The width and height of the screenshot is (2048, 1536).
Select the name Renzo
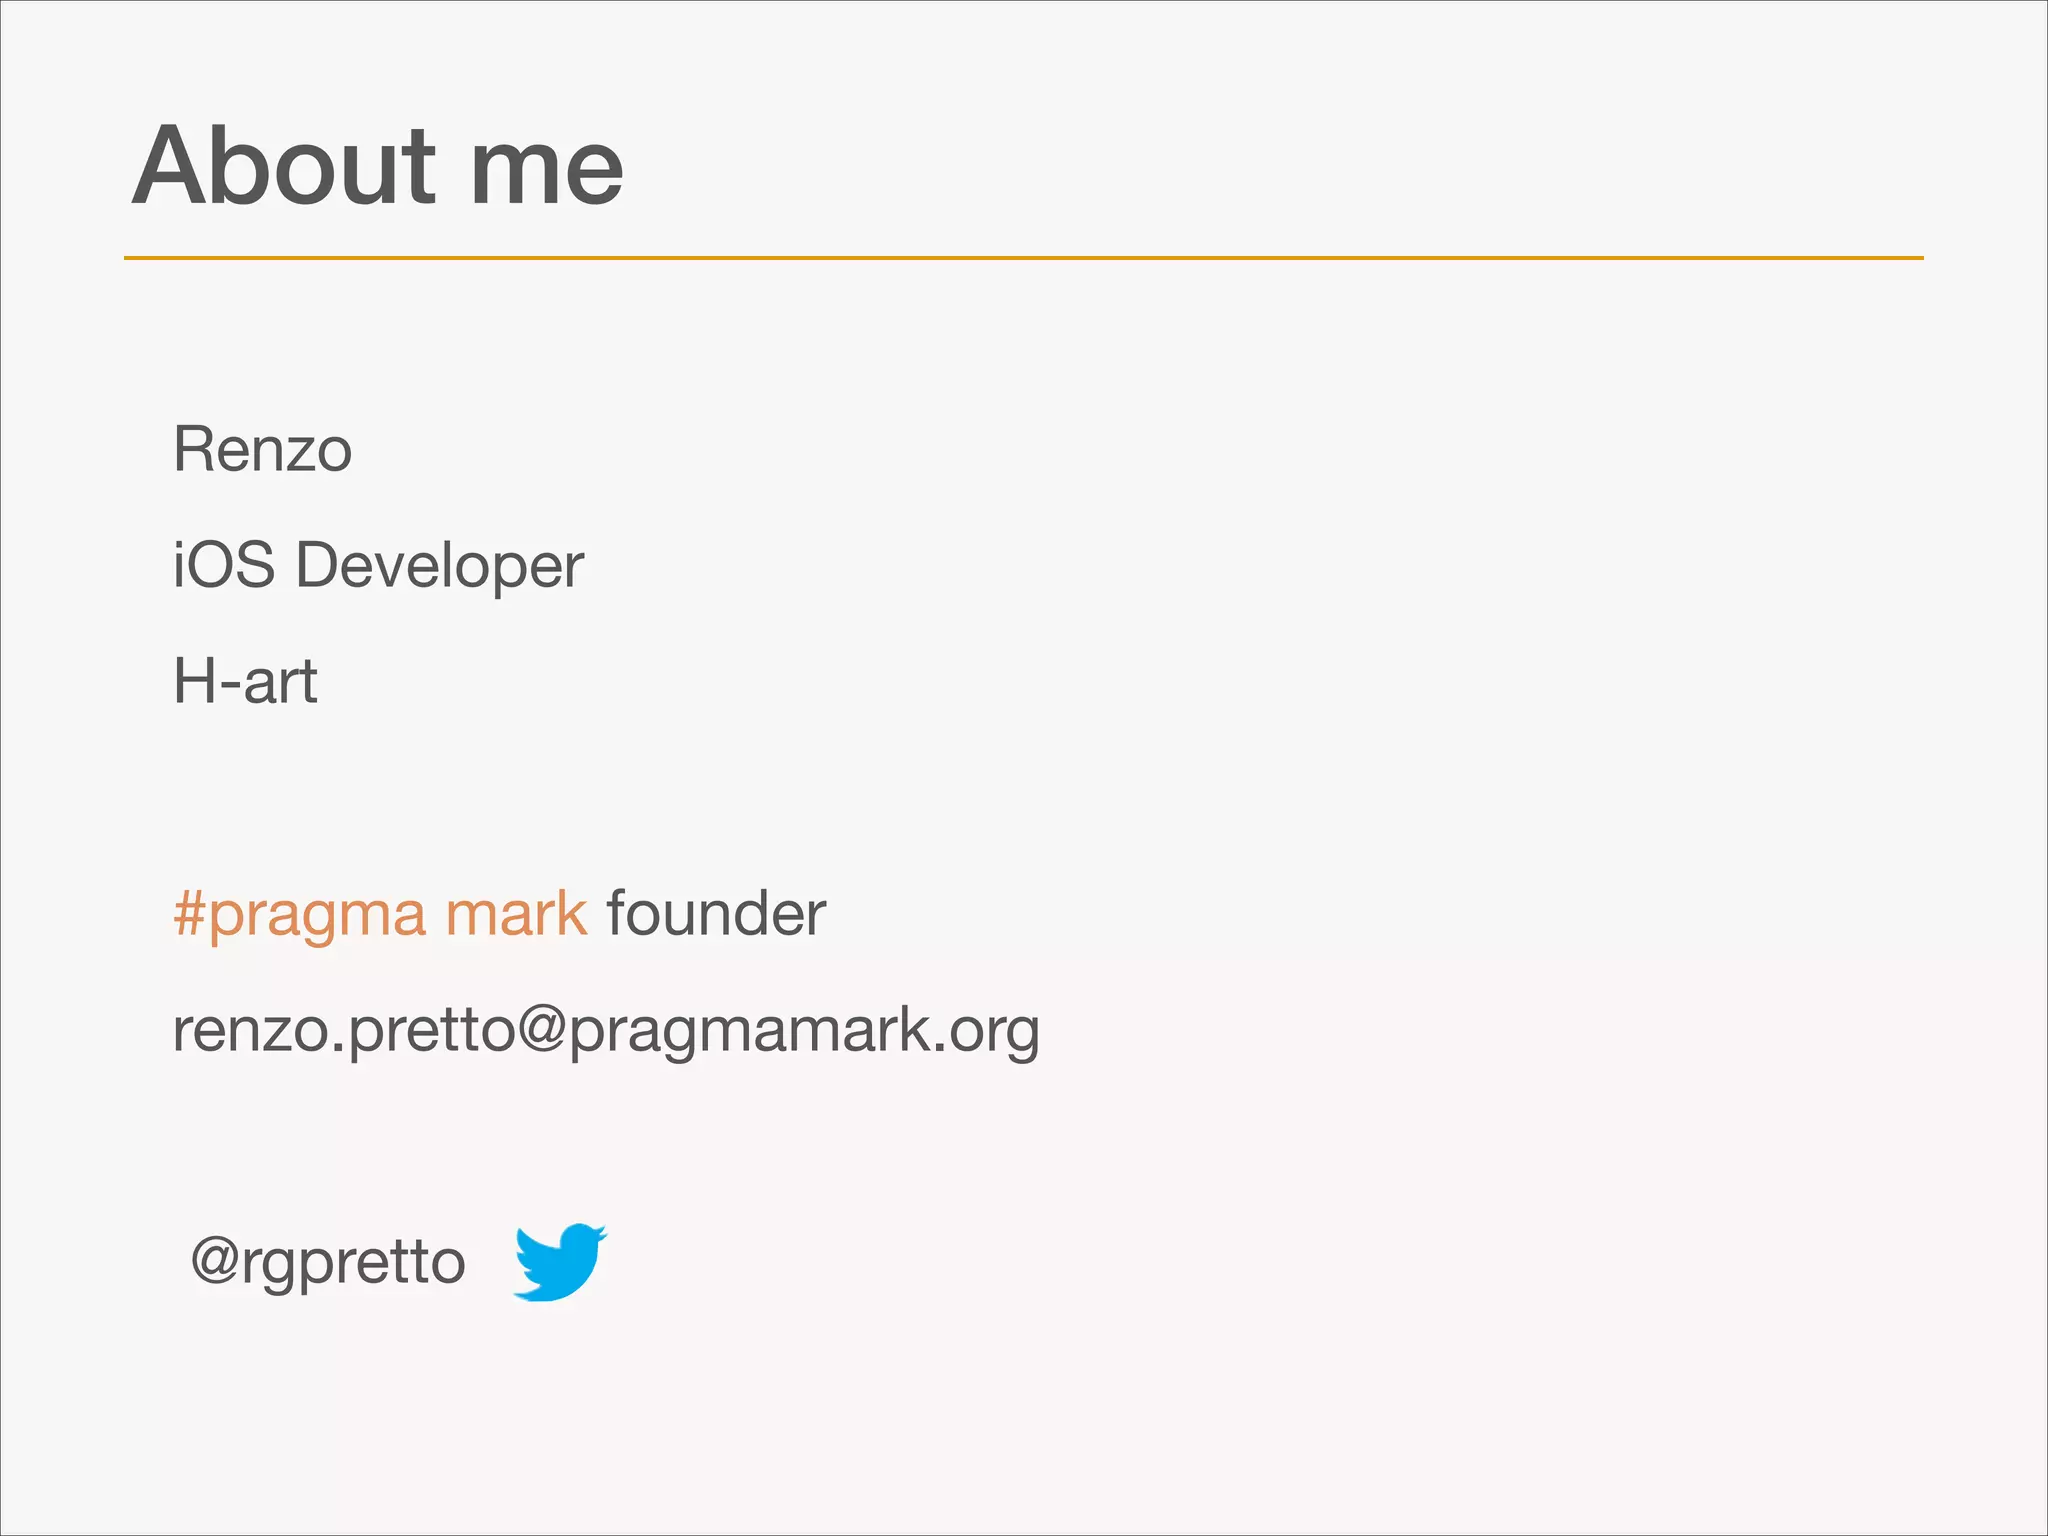(262, 449)
